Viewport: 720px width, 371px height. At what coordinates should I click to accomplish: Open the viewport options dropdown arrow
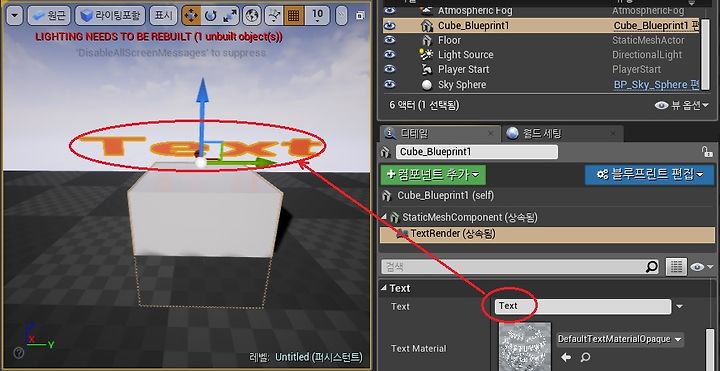tap(15, 16)
